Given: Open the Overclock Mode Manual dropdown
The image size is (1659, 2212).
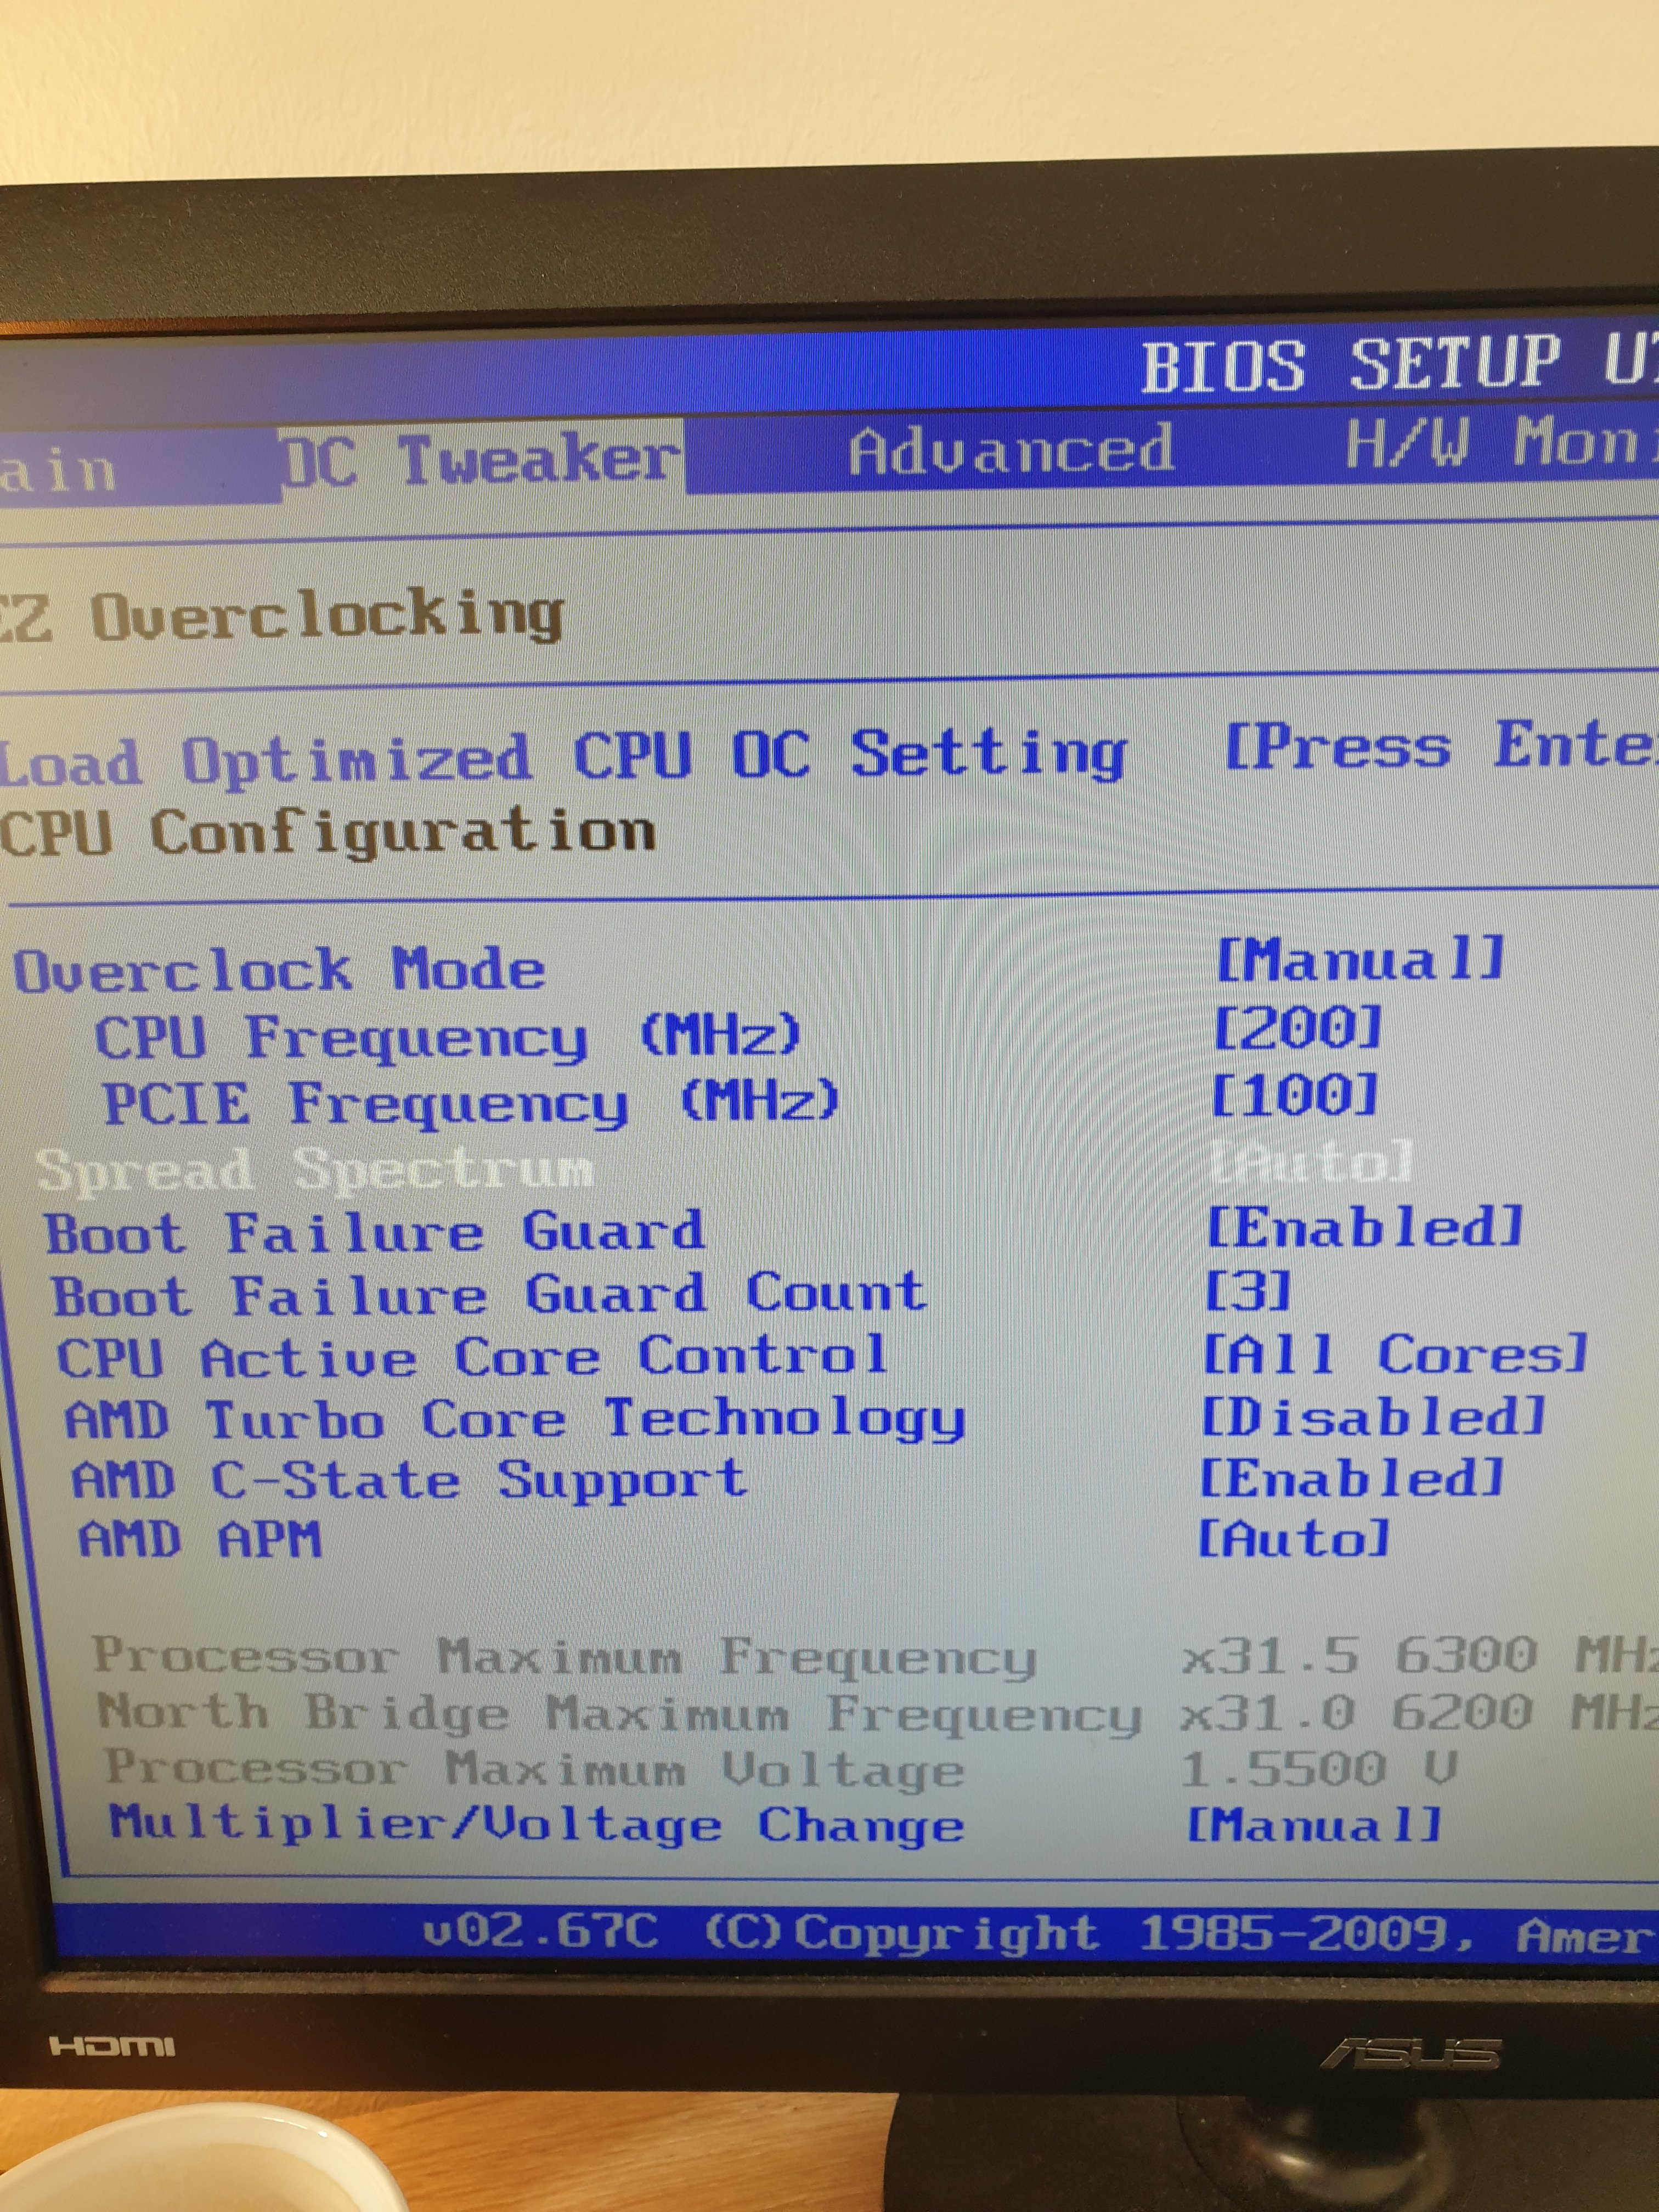Looking at the screenshot, I should click(1360, 960).
